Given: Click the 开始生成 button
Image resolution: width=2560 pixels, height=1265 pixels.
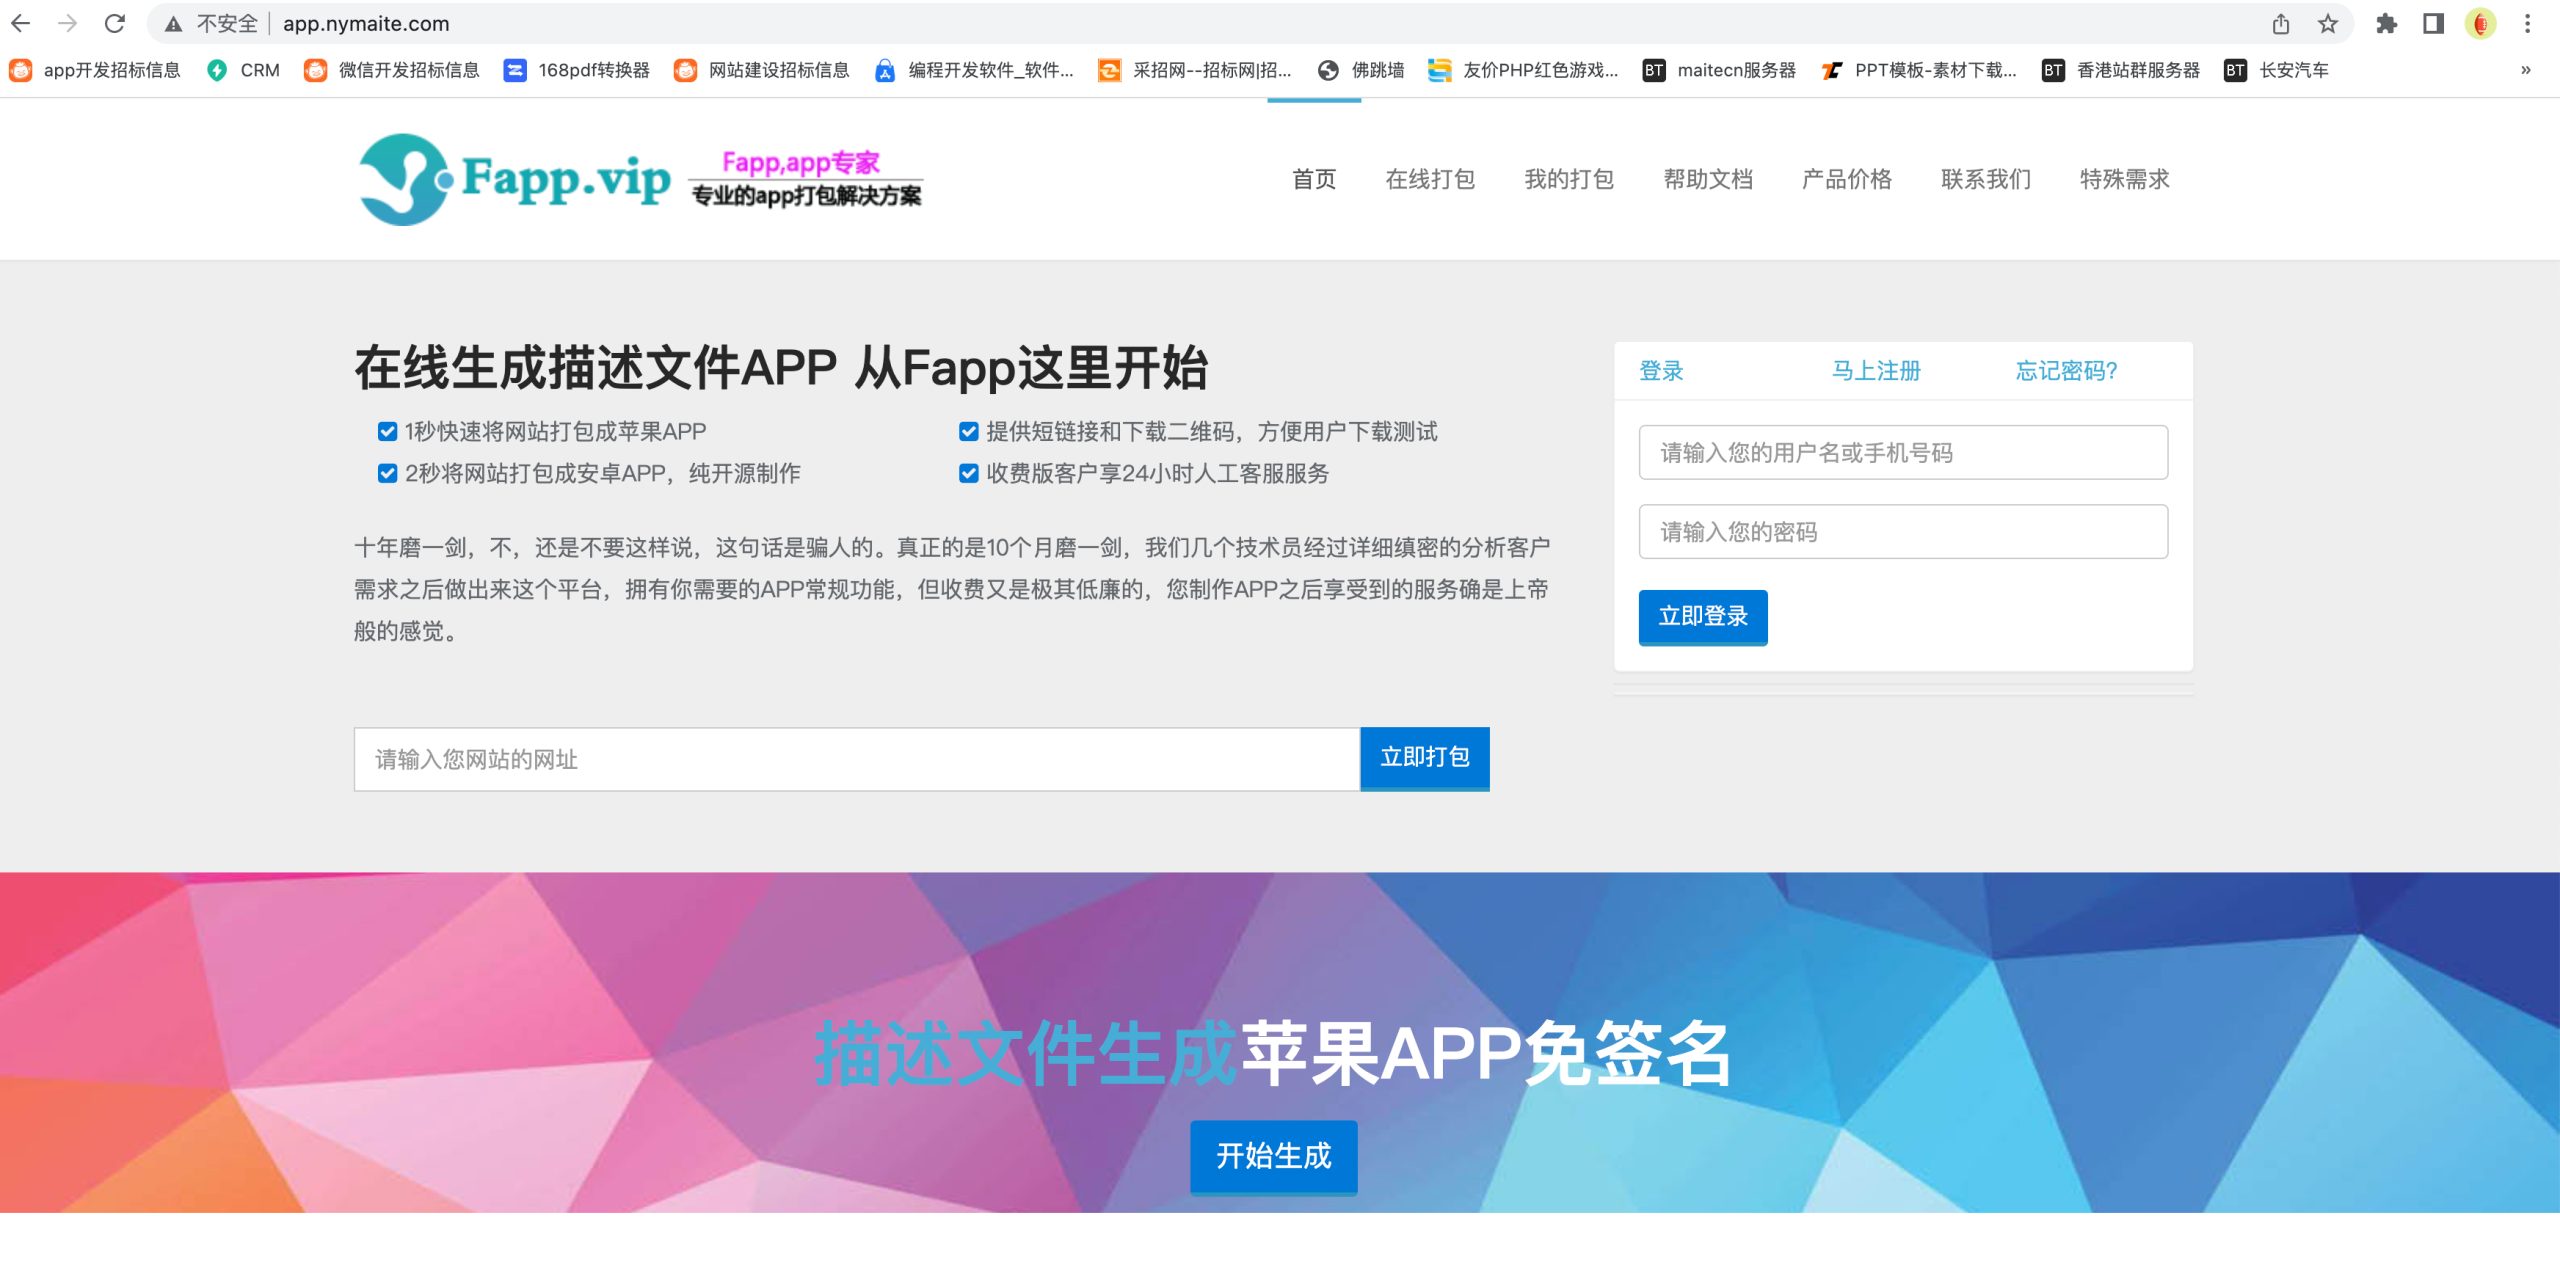Looking at the screenshot, I should point(1274,1156).
